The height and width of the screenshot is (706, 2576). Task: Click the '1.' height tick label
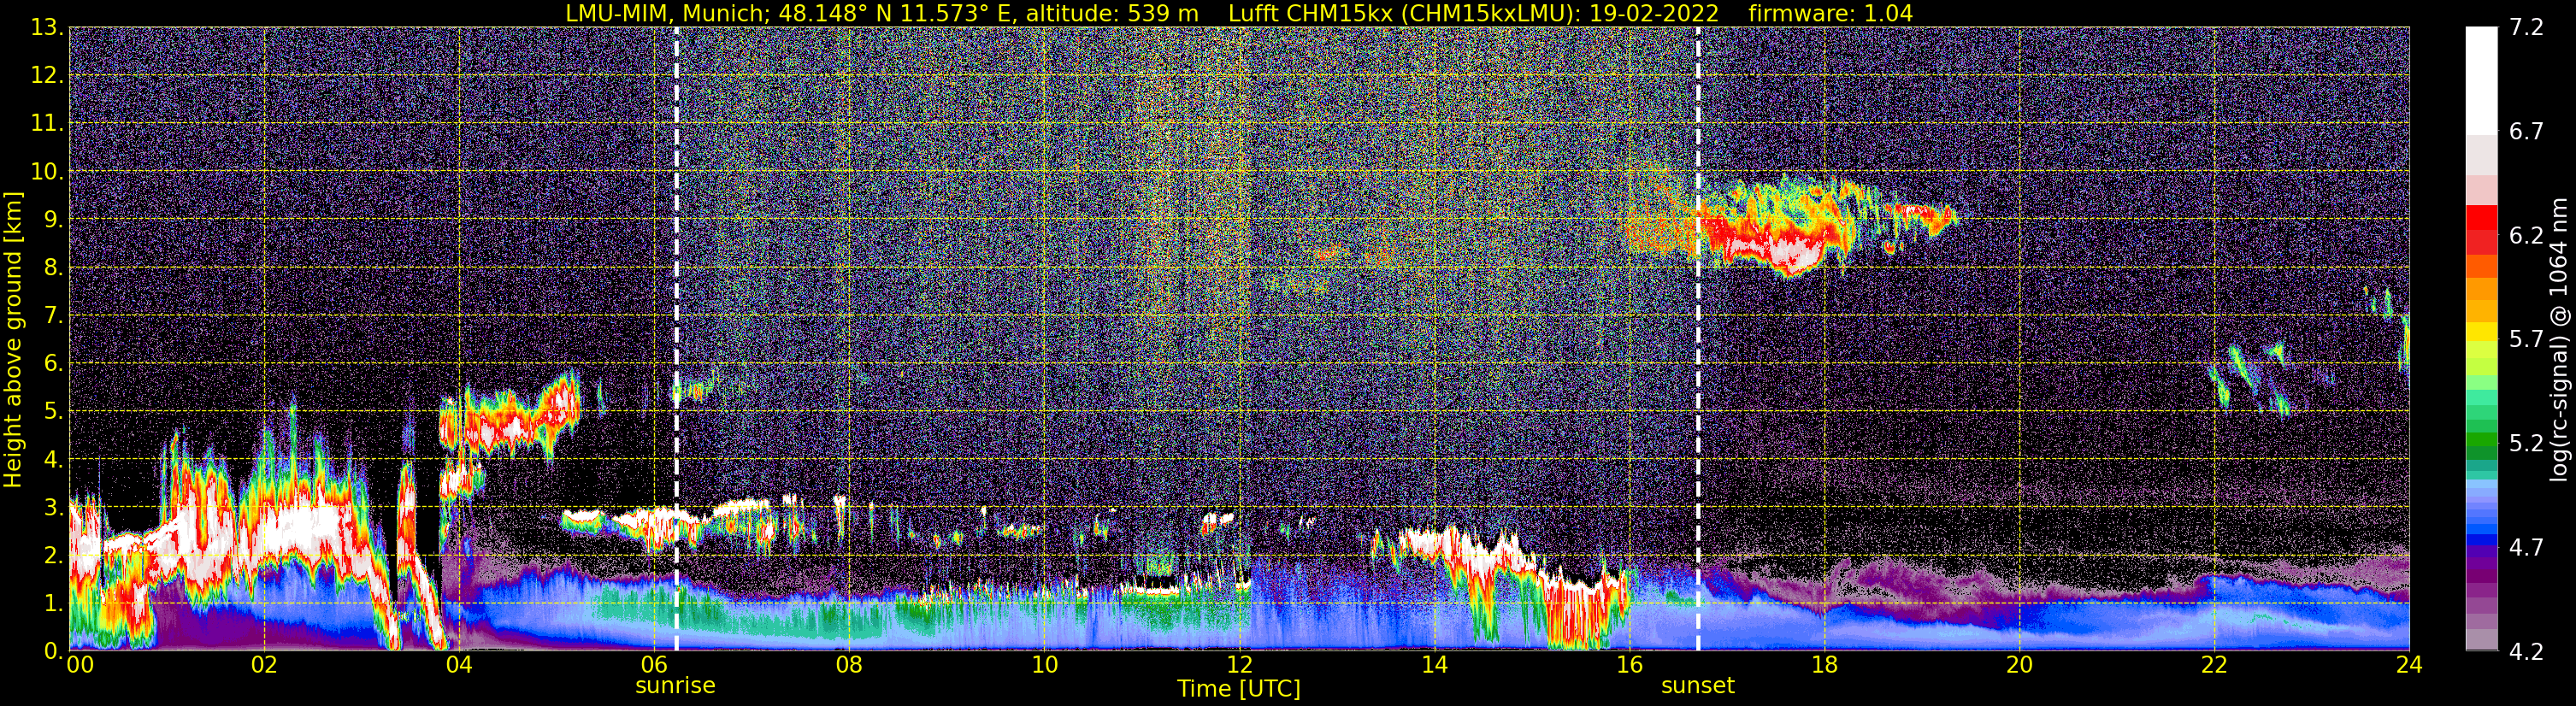pyautogui.click(x=53, y=603)
